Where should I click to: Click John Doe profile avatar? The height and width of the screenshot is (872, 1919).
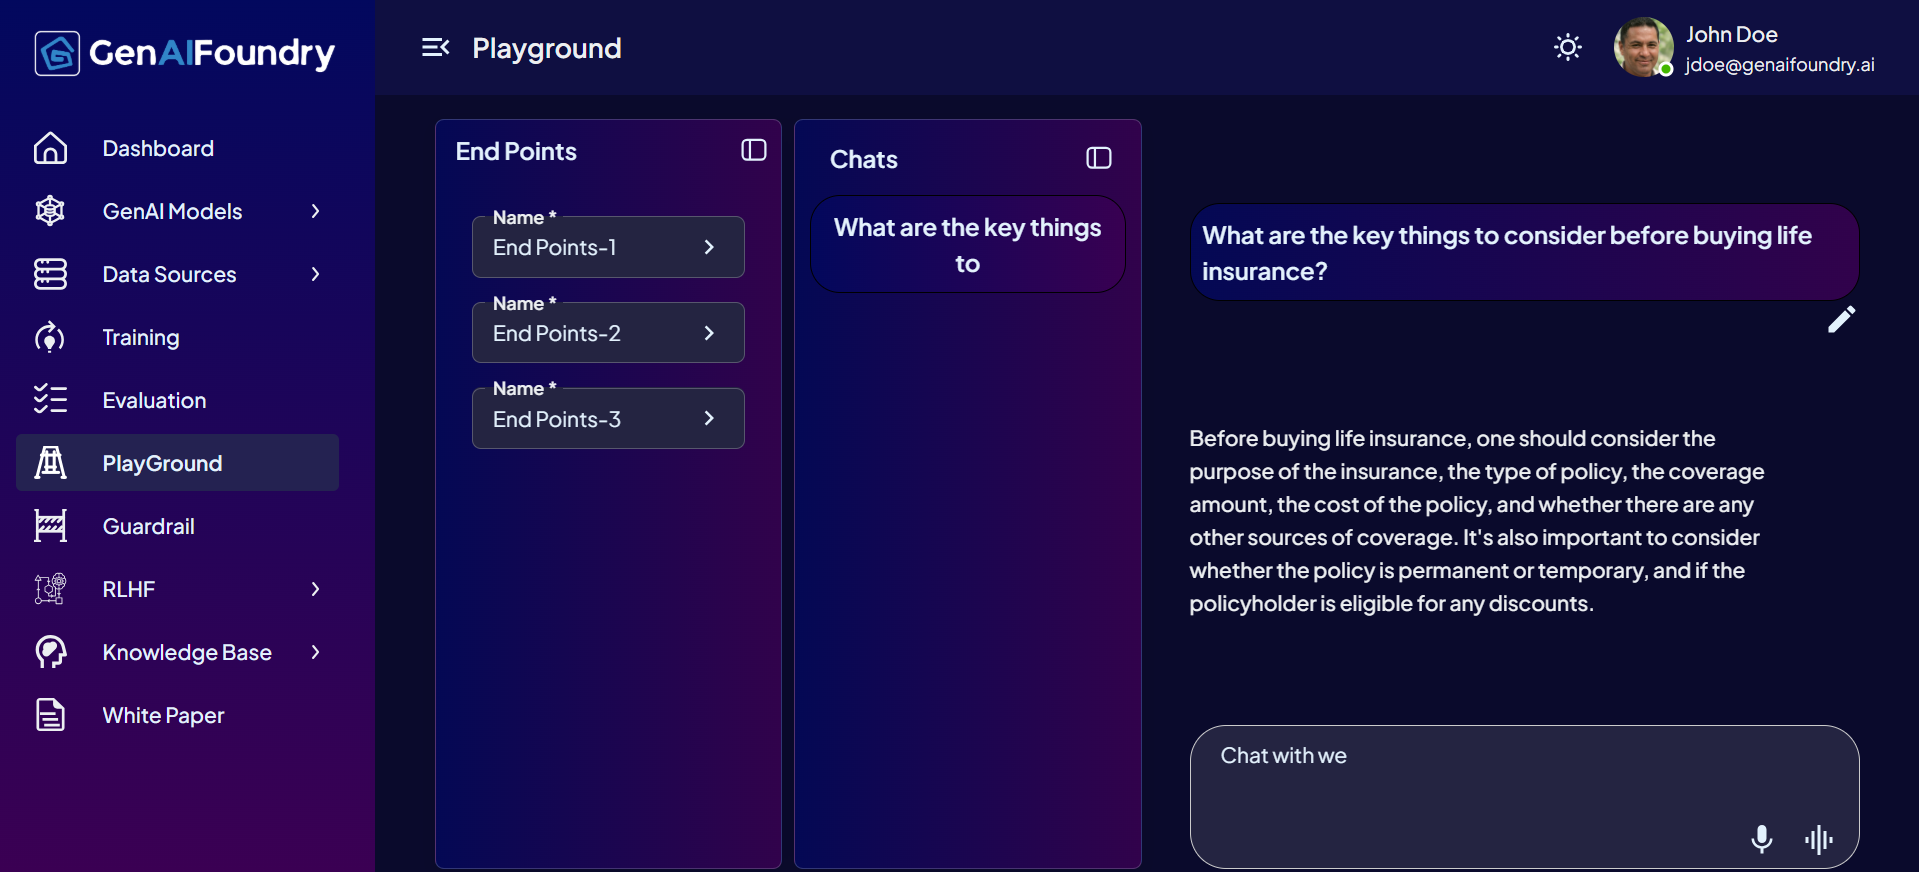tap(1643, 47)
